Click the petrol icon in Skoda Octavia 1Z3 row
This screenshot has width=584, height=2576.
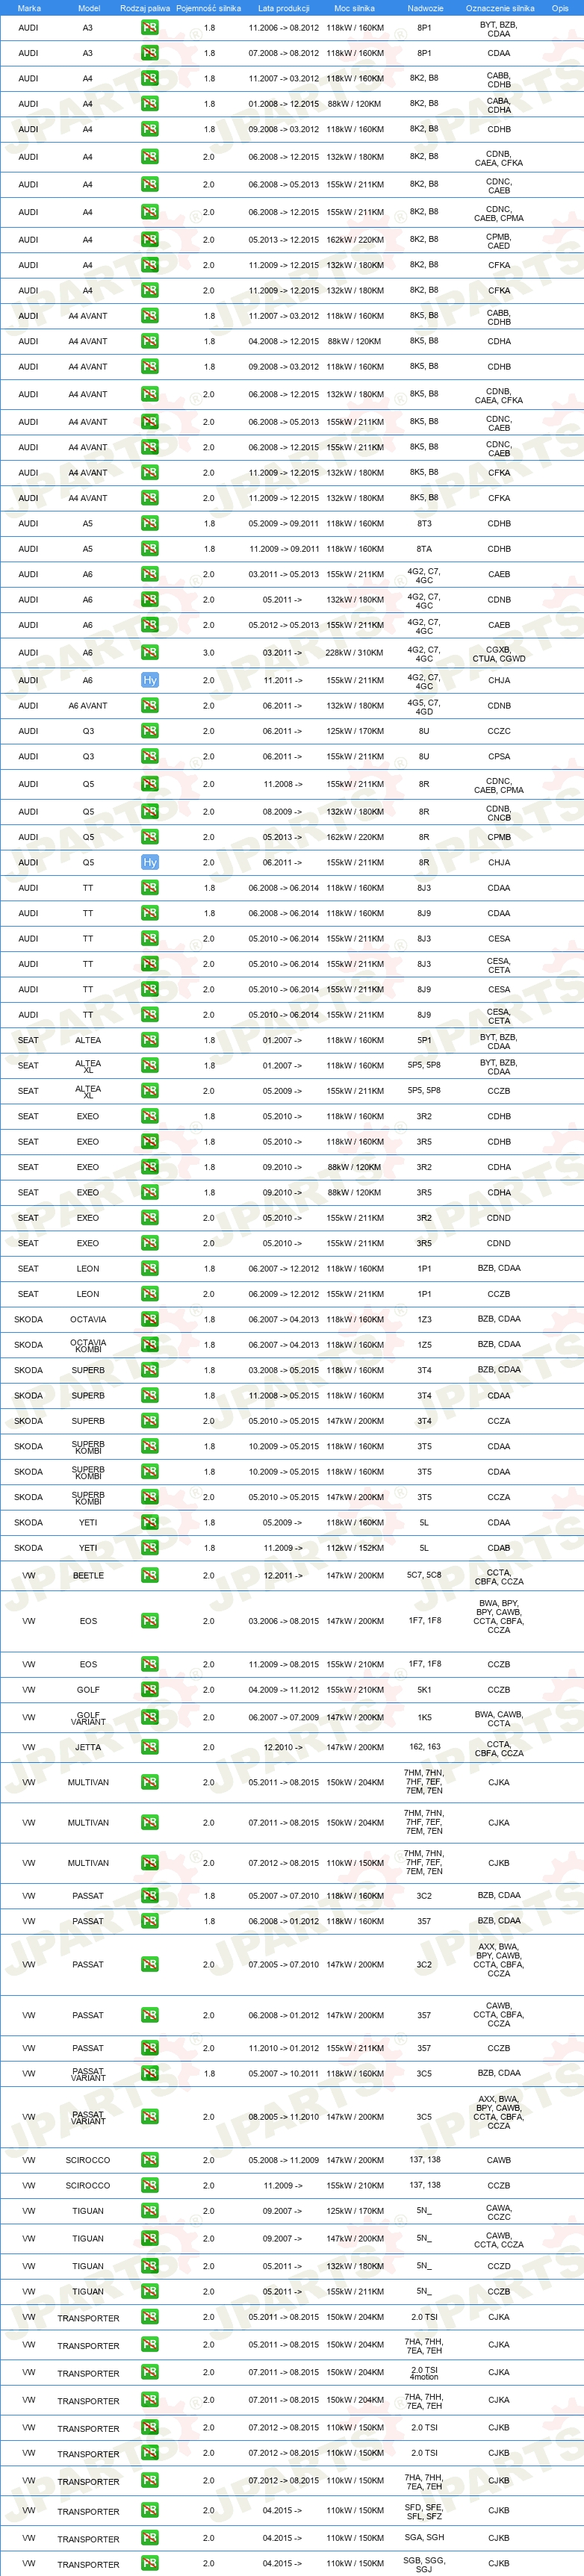tap(150, 1320)
